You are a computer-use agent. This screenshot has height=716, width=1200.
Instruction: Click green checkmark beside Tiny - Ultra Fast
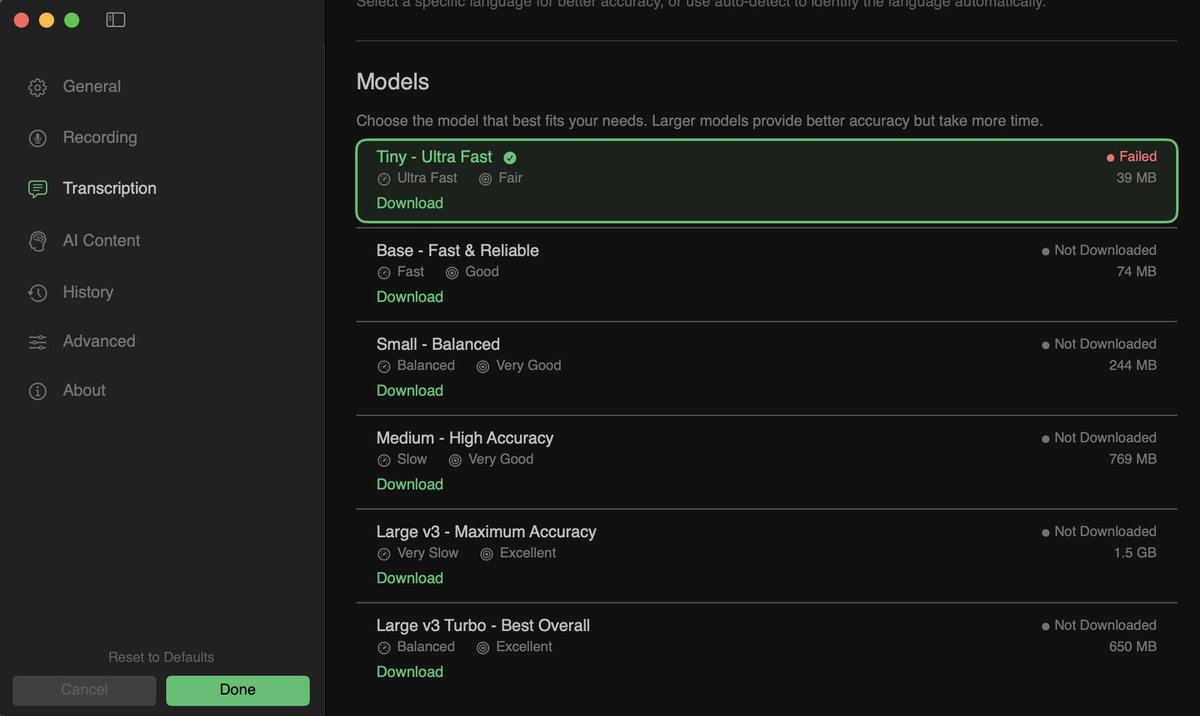click(x=510, y=158)
